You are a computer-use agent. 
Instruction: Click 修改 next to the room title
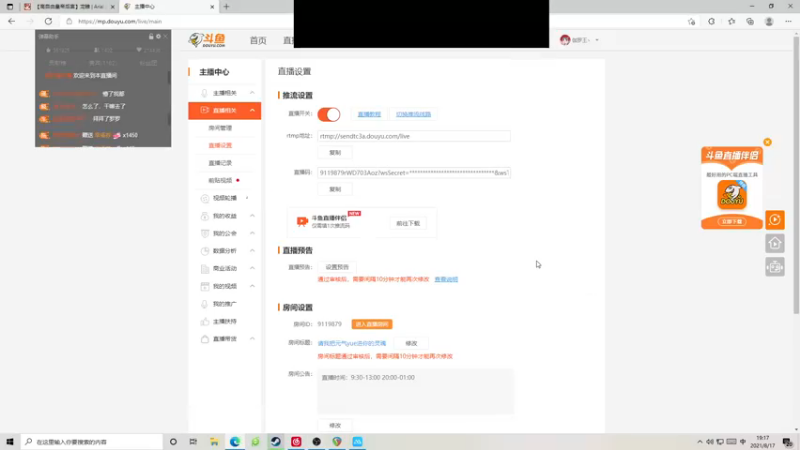coord(411,343)
